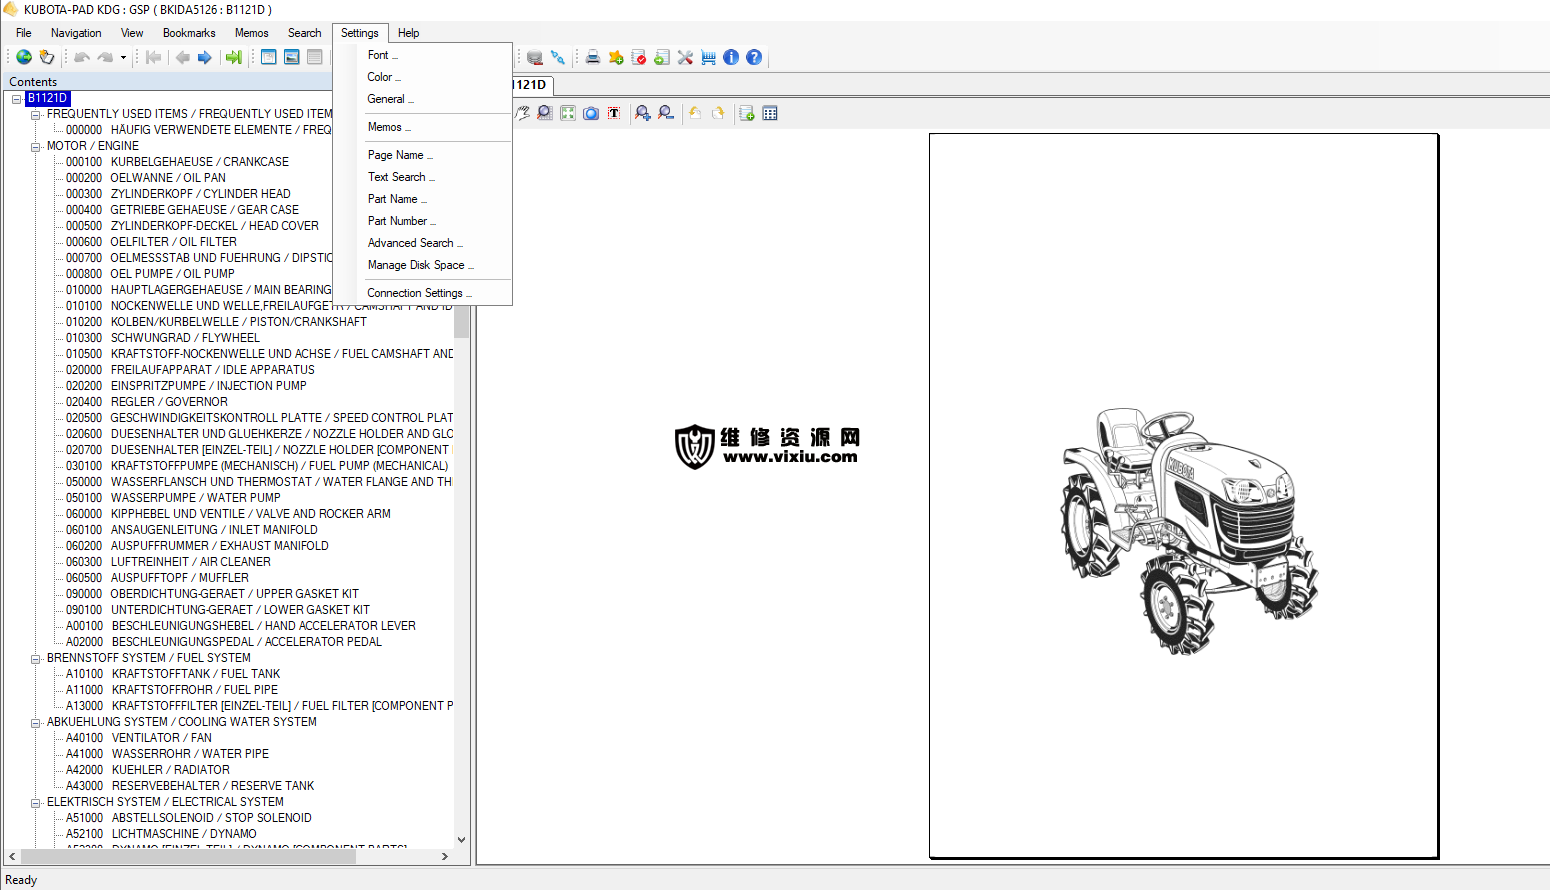Click the memo with red mark icon
The width and height of the screenshot is (1550, 890).
[639, 57]
